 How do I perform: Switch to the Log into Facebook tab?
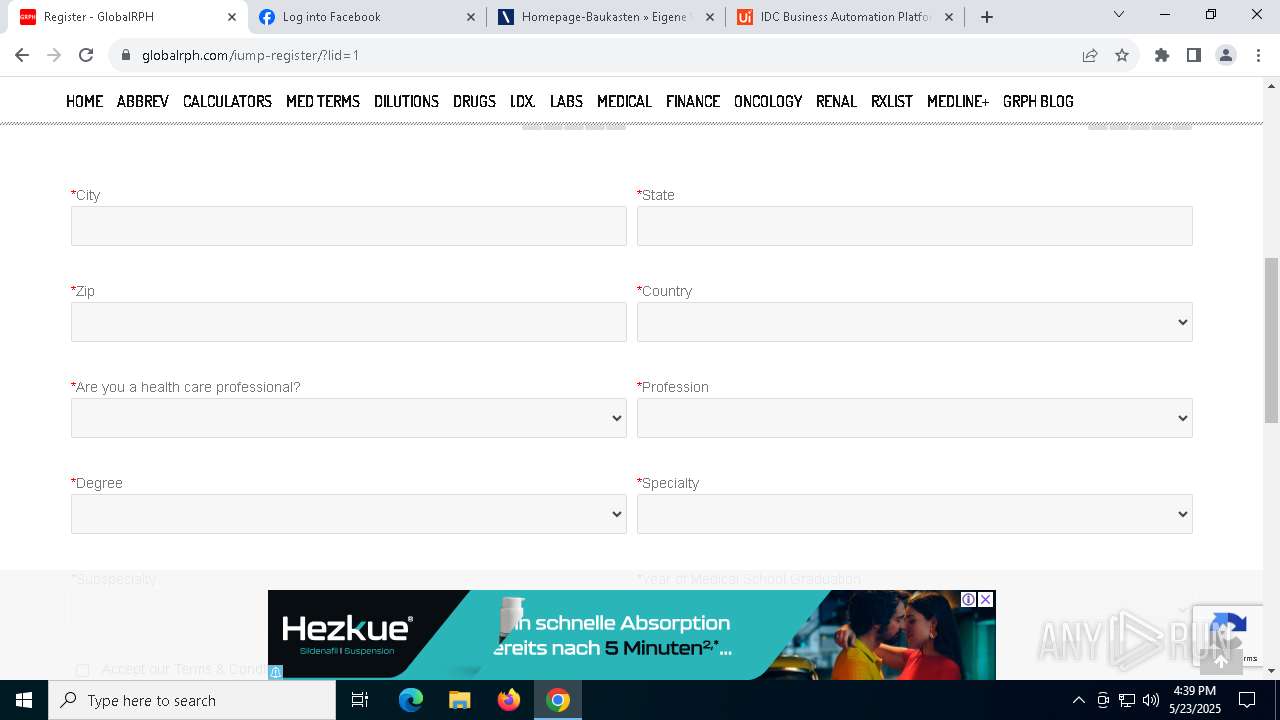[x=367, y=17]
